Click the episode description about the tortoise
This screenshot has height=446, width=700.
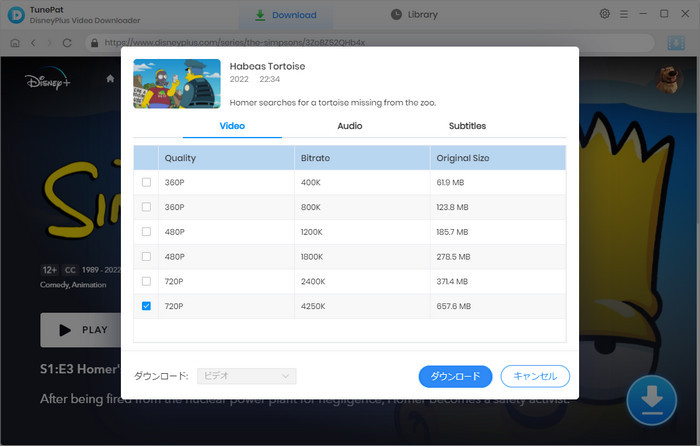pyautogui.click(x=333, y=103)
